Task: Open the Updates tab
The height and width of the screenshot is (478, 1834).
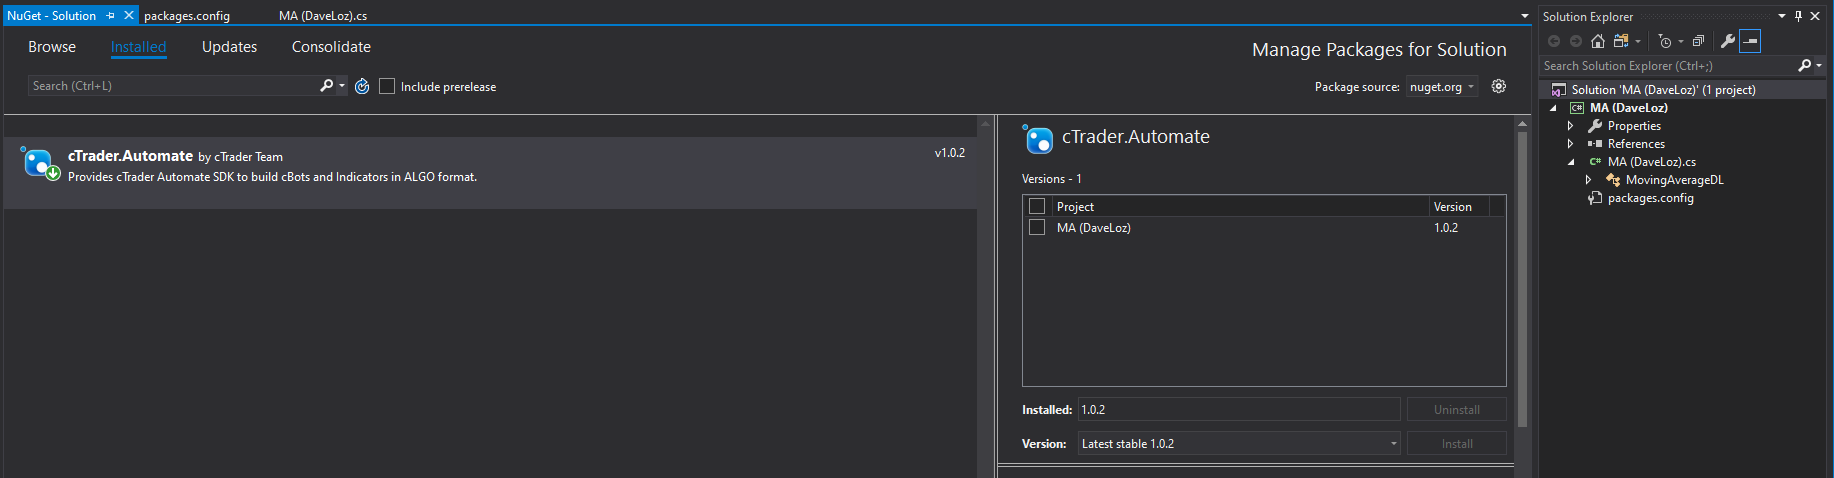Action: pyautogui.click(x=229, y=47)
